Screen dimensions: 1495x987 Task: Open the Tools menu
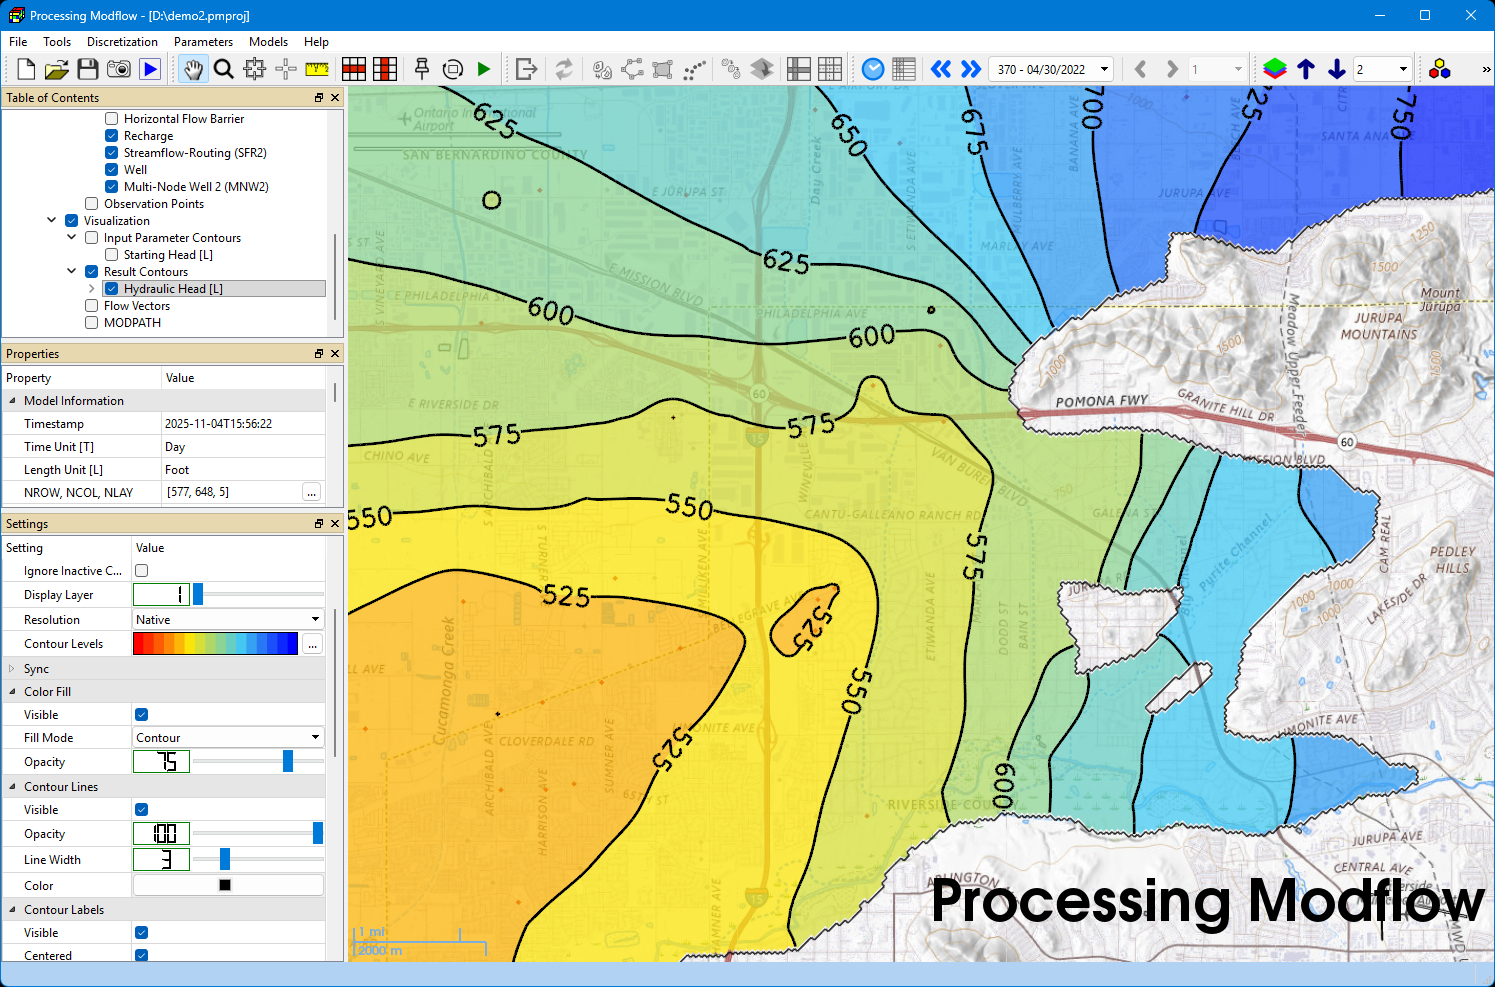pos(57,42)
